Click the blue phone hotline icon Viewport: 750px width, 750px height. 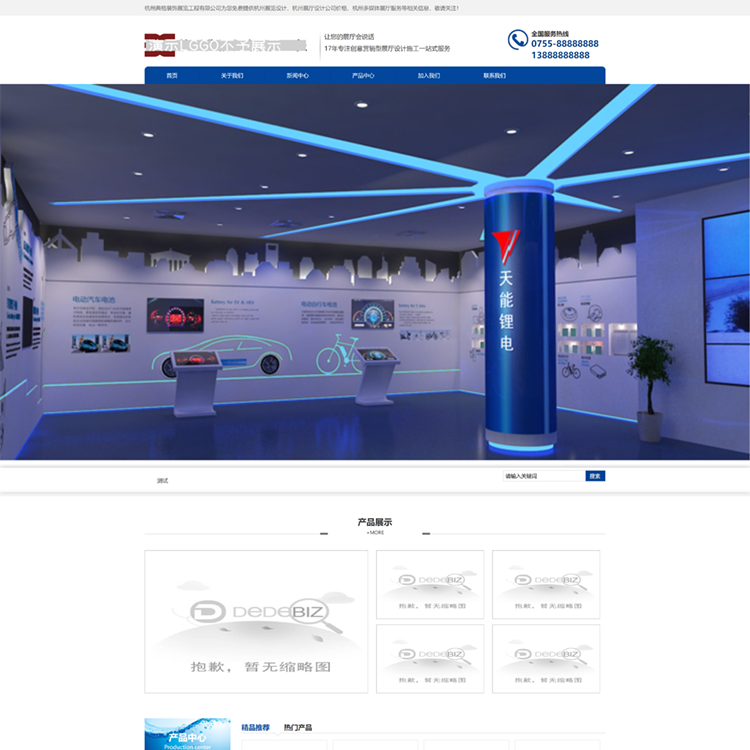pos(518,39)
